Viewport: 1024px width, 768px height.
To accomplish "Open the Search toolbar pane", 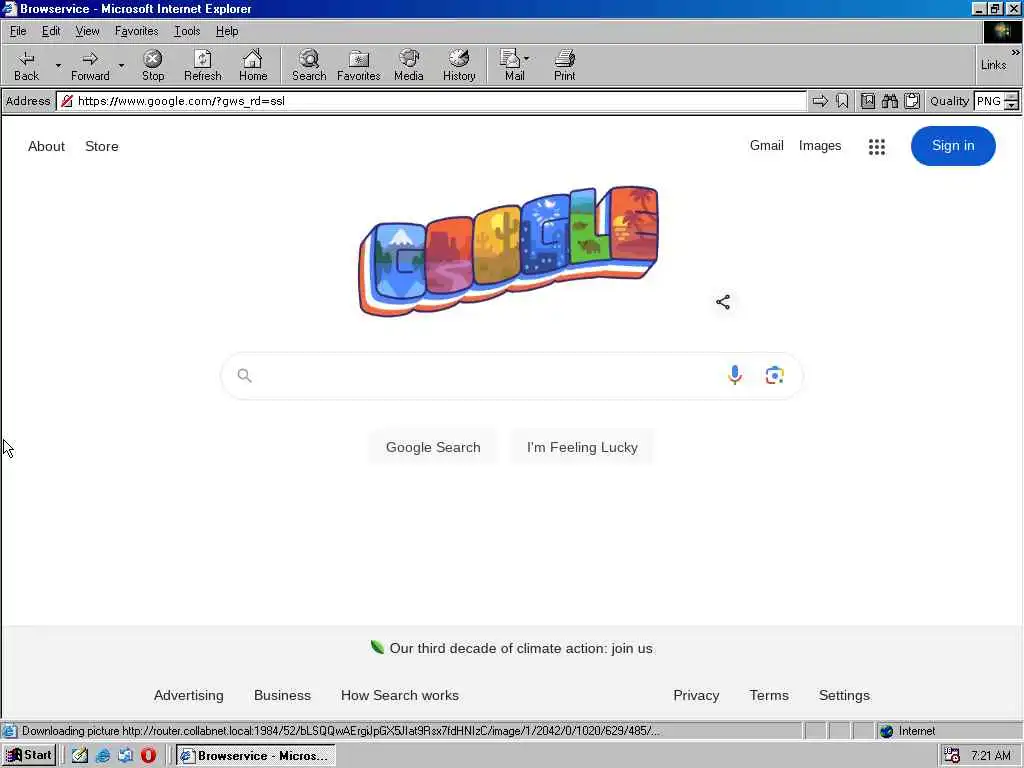I will (x=309, y=65).
